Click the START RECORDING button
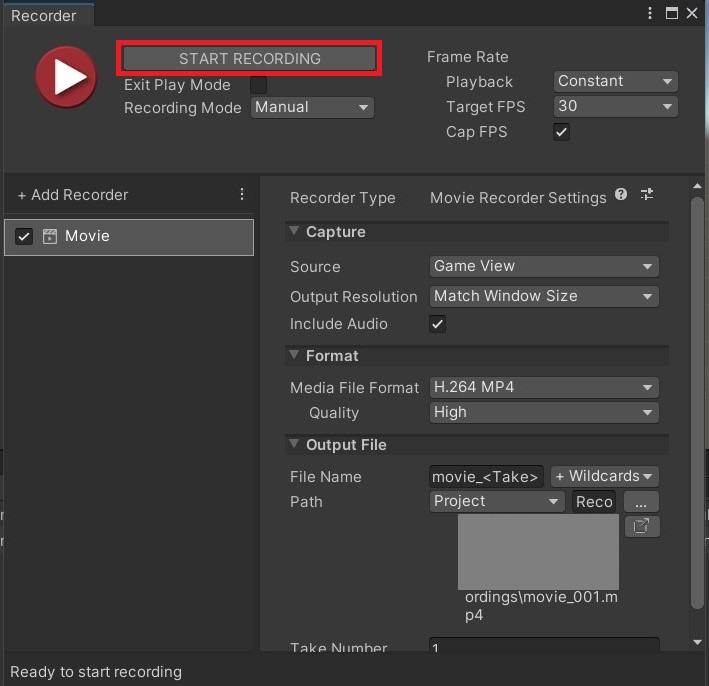The image size is (709, 686). pyautogui.click(x=249, y=58)
